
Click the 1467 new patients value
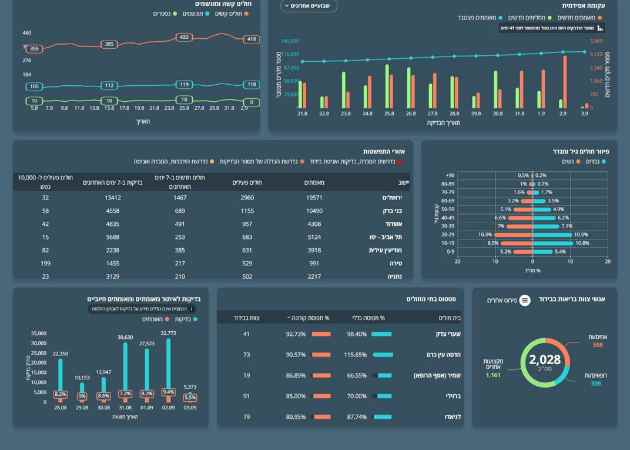click(x=180, y=197)
